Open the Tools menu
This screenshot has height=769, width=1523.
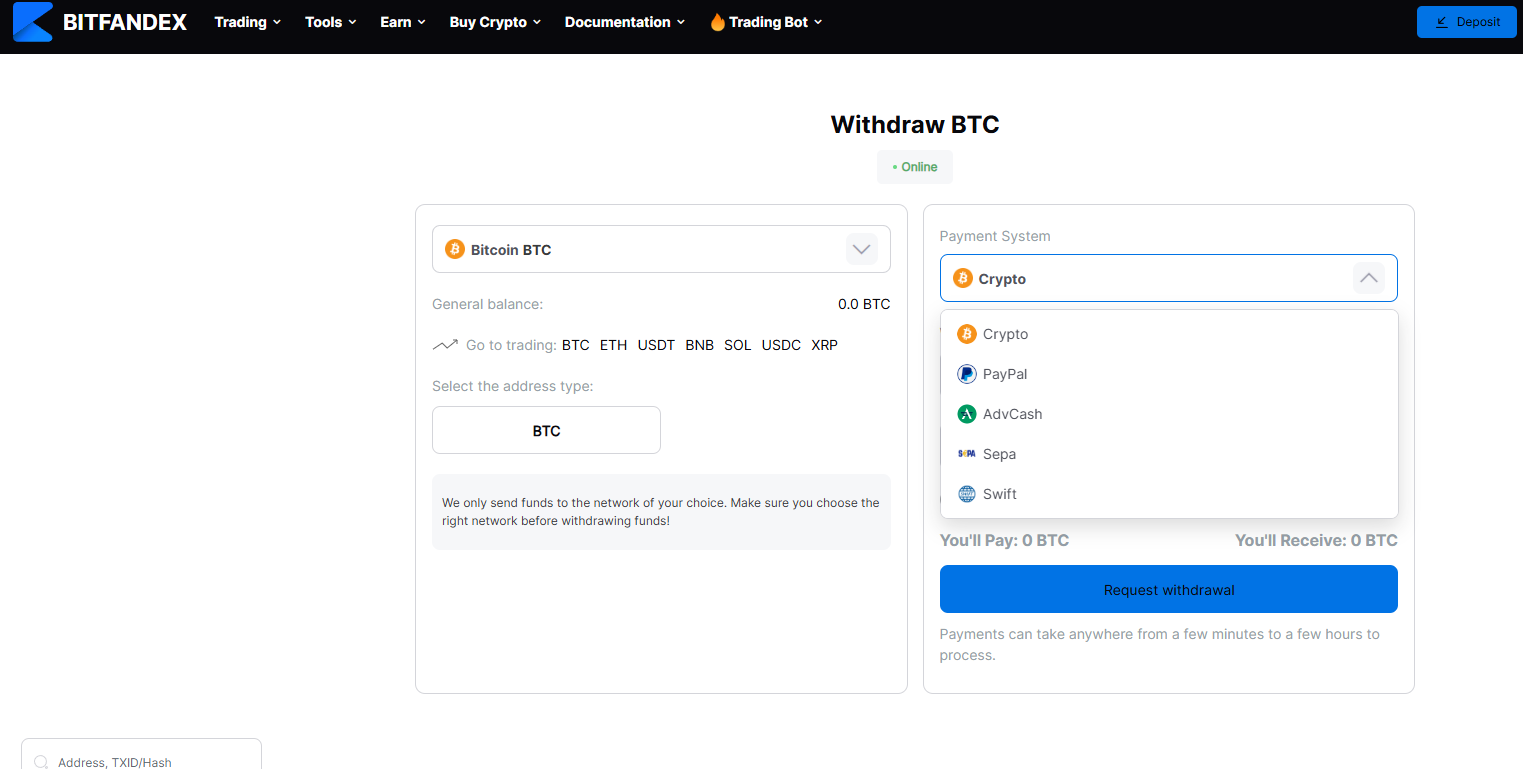click(330, 22)
